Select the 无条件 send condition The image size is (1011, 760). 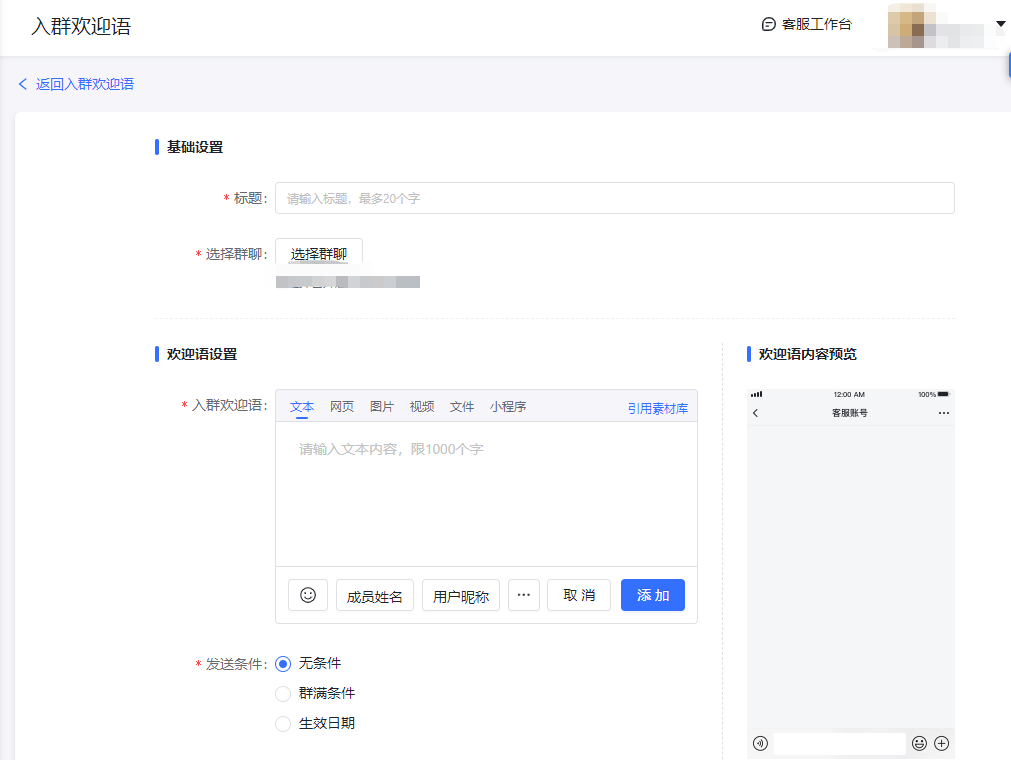click(283, 663)
